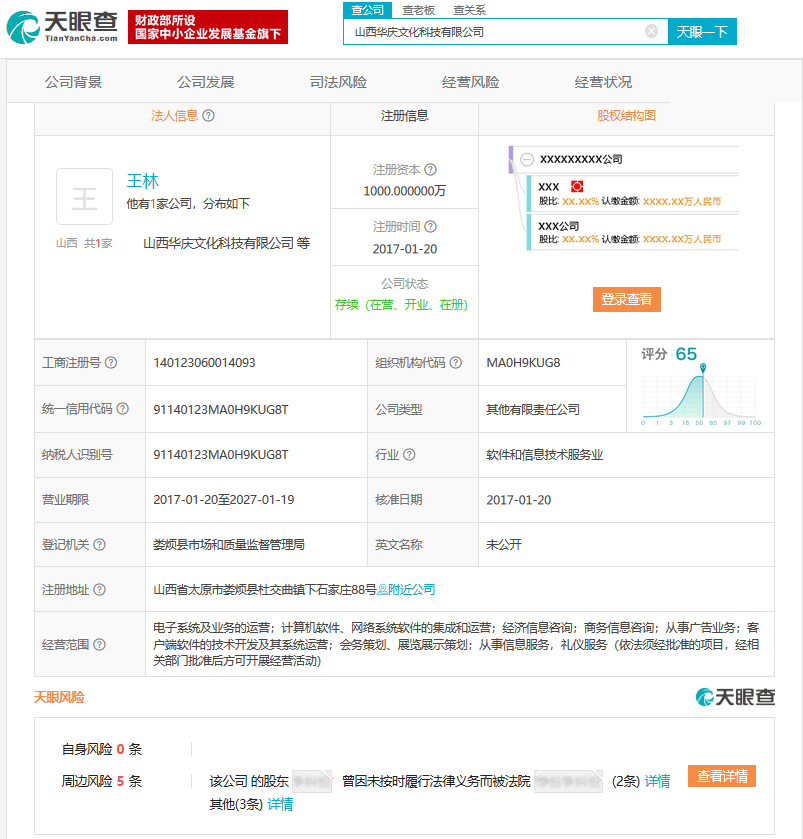Click the 天眼一下 search button
The image size is (803, 839).
[702, 32]
